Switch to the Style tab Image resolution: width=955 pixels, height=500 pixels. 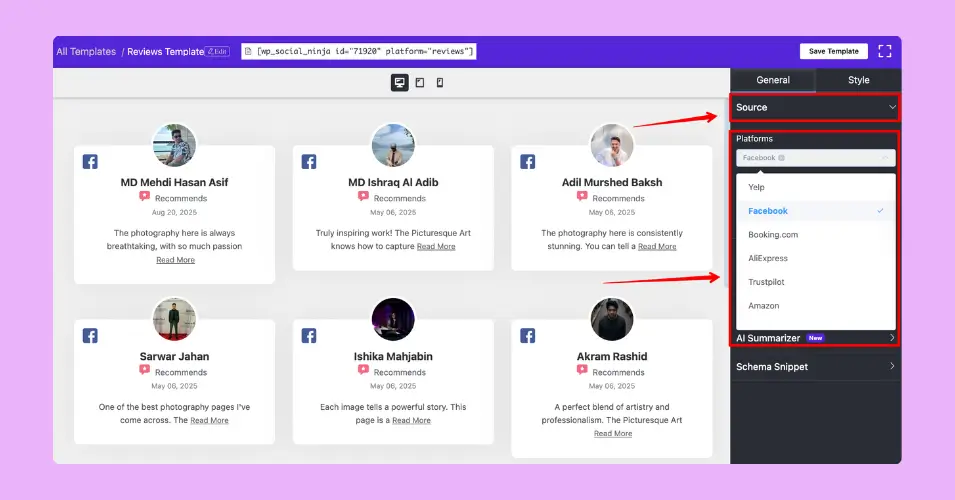pyautogui.click(x=858, y=80)
